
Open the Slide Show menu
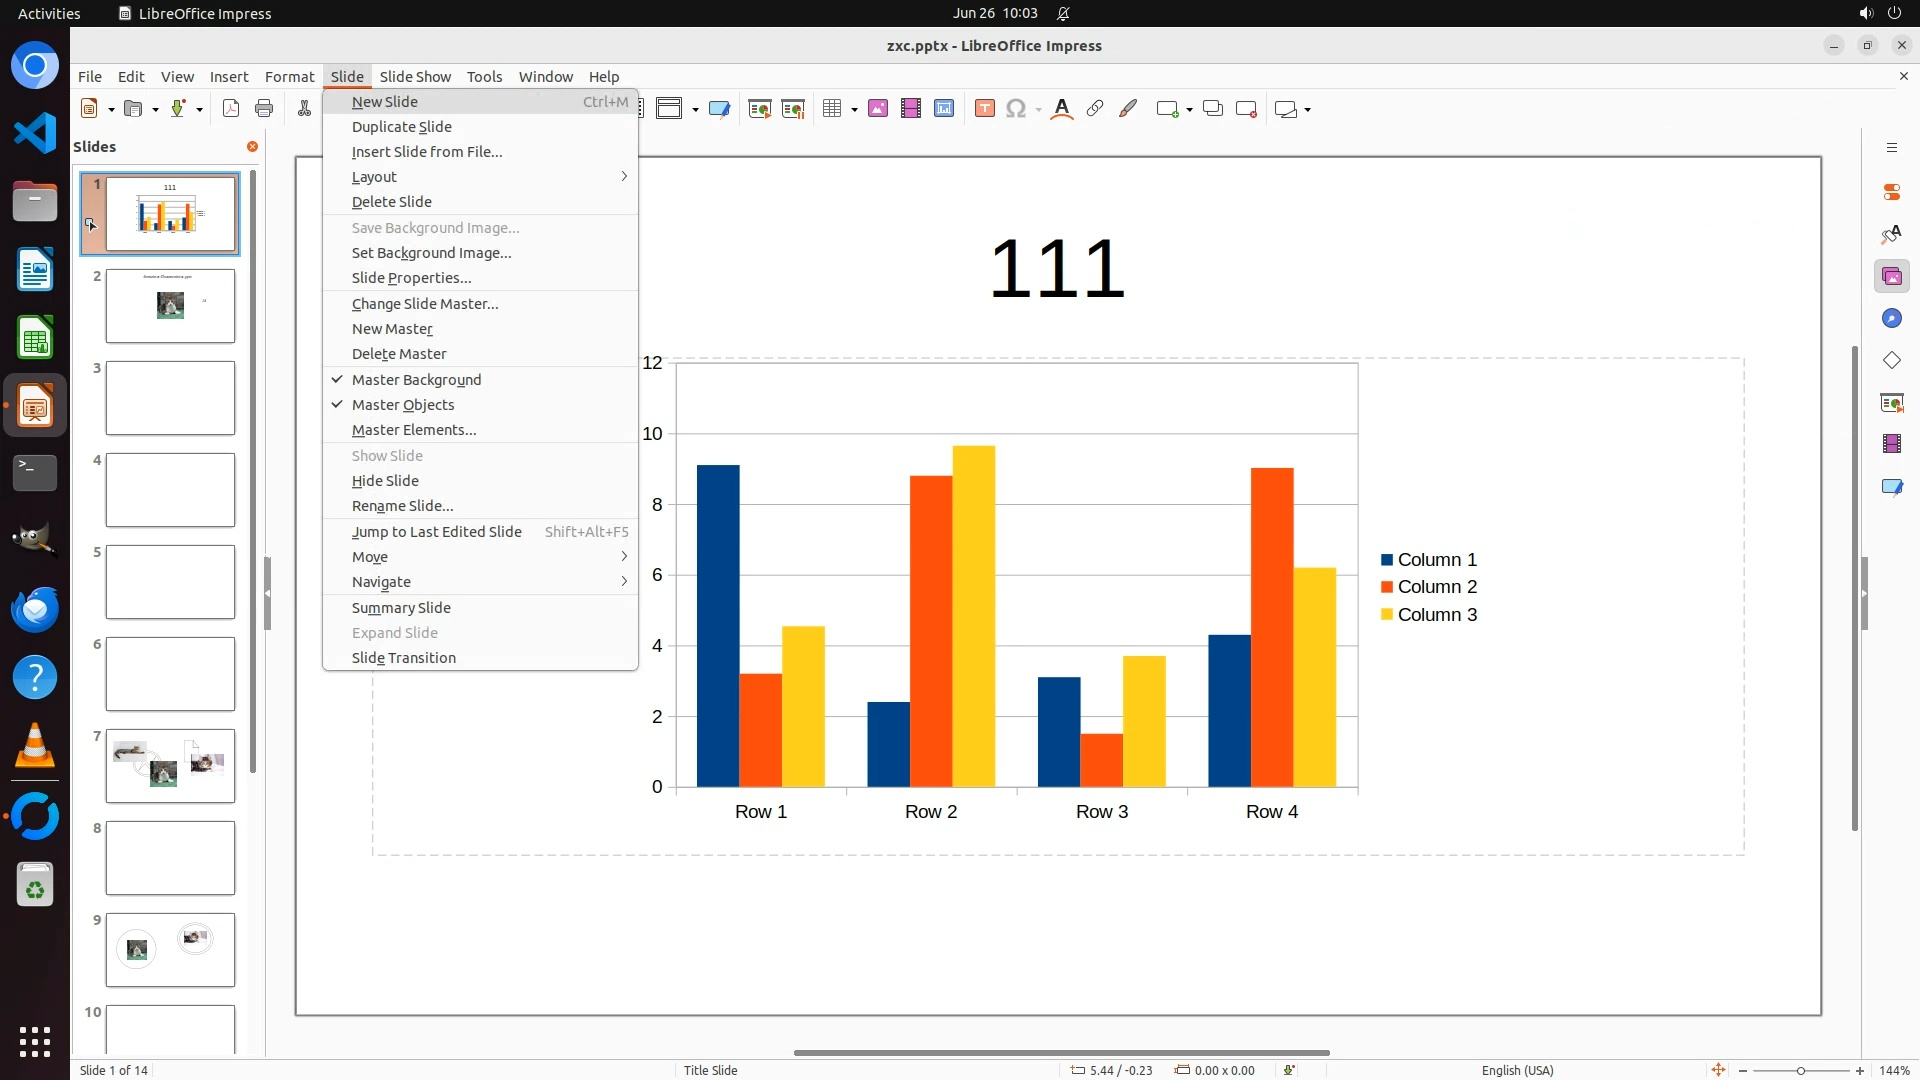click(415, 77)
